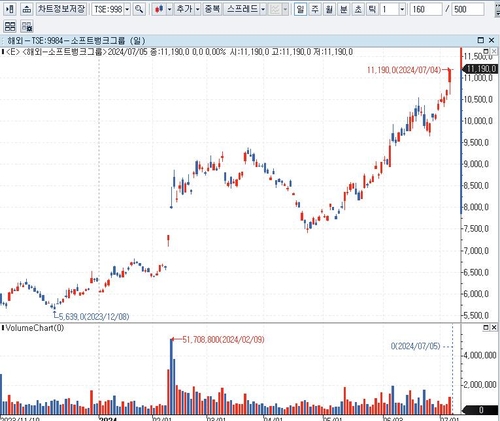This screenshot has height=421, width=500.
Task: Click the chart title 해외-TSE:9984-소프트뱅크그룹 (일)
Action: click(x=76, y=41)
